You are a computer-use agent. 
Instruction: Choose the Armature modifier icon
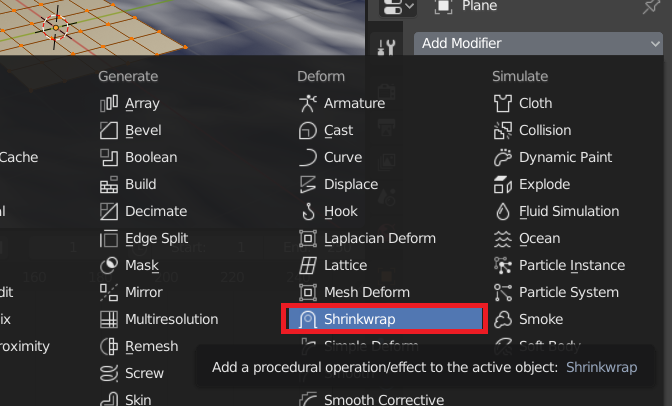[x=308, y=103]
